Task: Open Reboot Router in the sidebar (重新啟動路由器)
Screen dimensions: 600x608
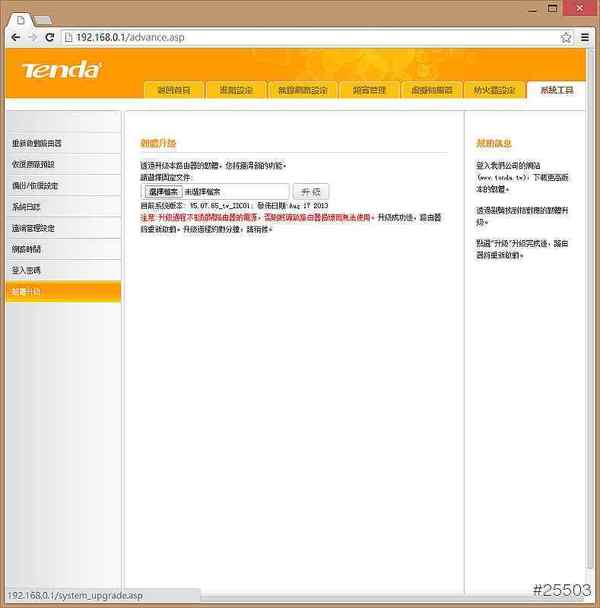Action: (x=64, y=143)
